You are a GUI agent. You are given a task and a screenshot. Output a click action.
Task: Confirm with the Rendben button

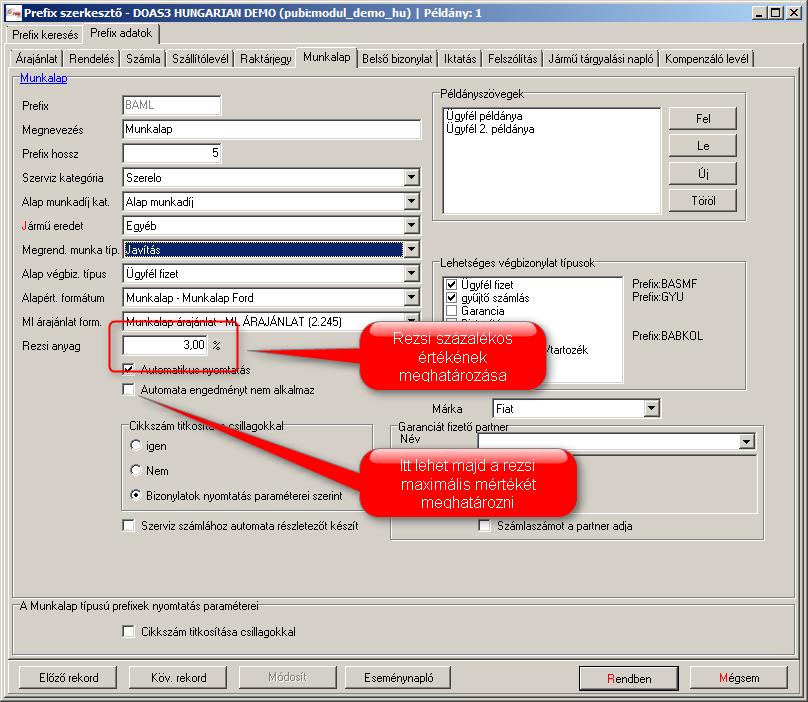click(629, 678)
